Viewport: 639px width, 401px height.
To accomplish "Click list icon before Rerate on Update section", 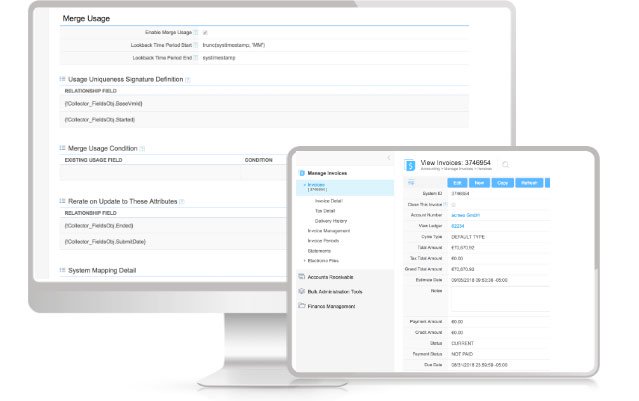I will point(62,201).
